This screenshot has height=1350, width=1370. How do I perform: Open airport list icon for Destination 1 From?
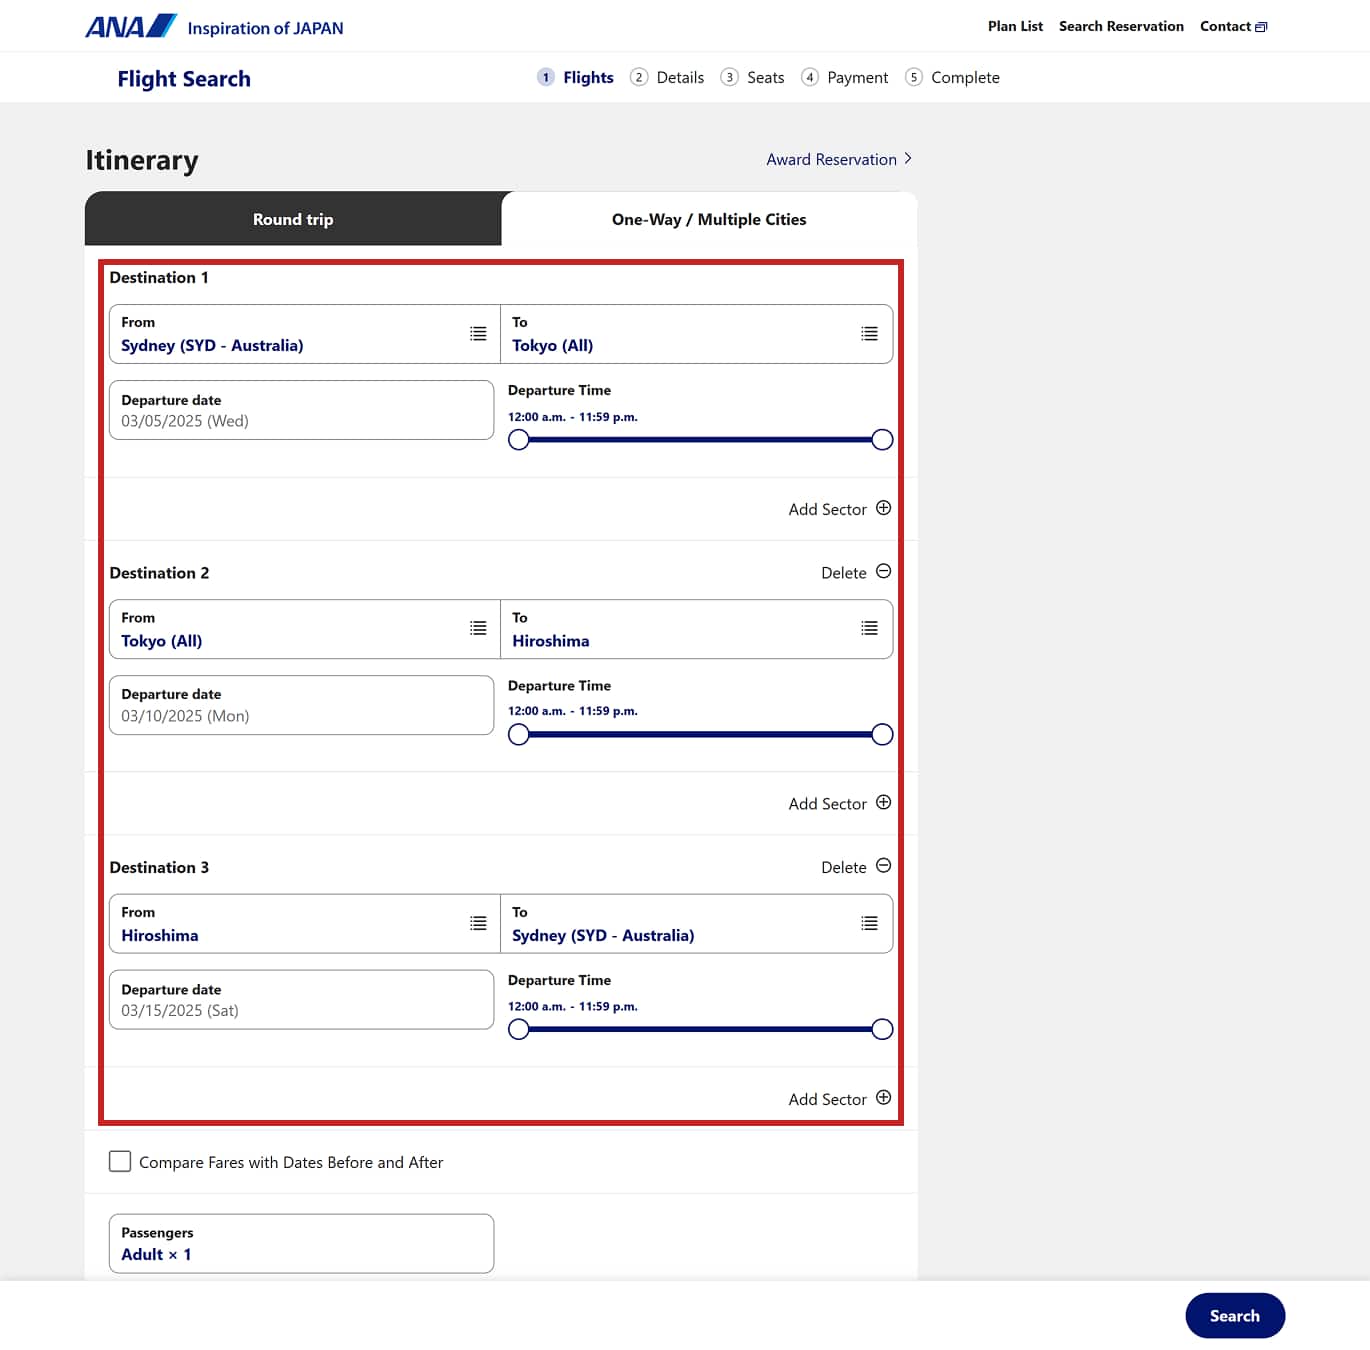[x=478, y=334]
